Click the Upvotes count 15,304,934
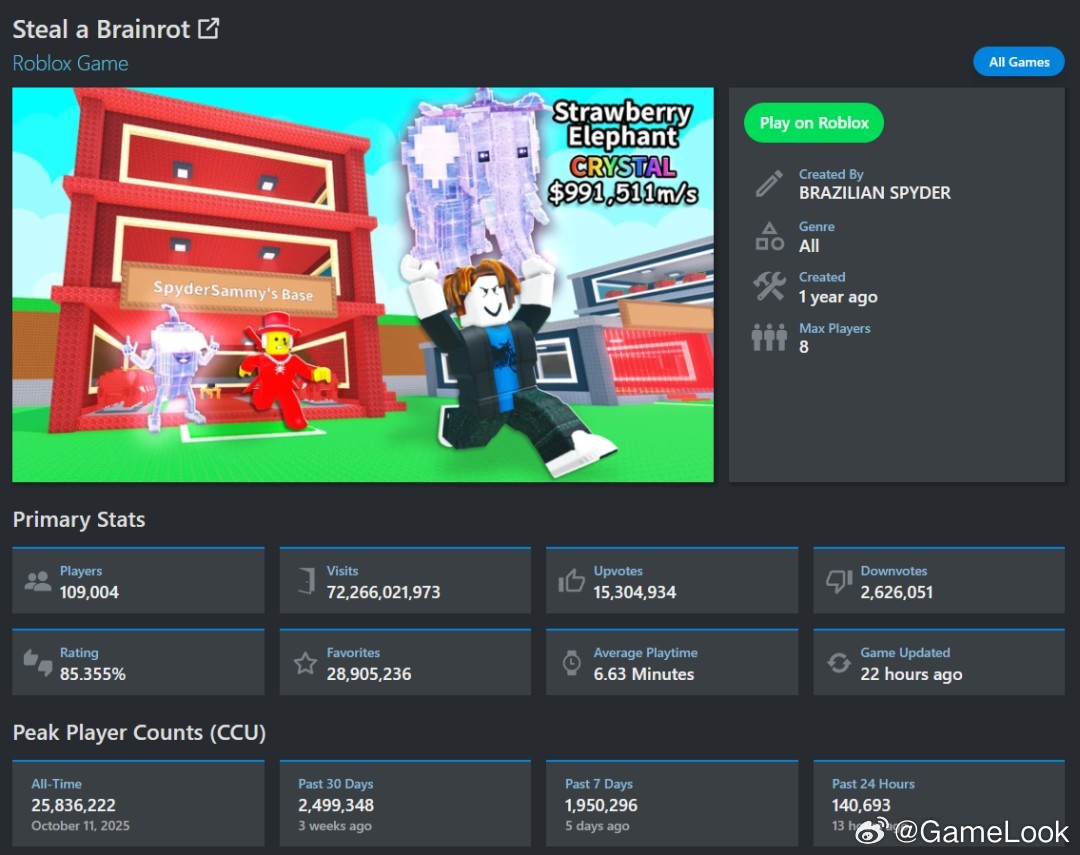This screenshot has width=1080, height=855. 634,593
